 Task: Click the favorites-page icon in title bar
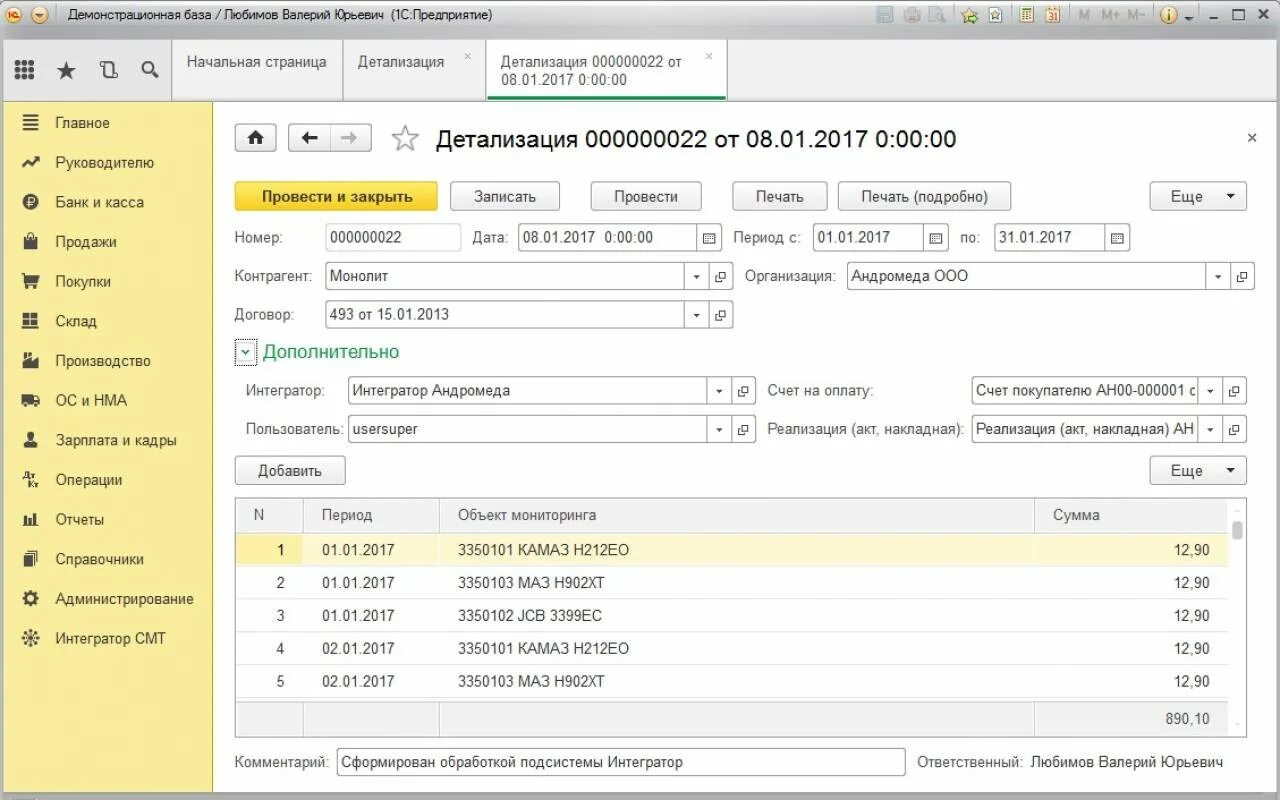pyautogui.click(x=996, y=15)
